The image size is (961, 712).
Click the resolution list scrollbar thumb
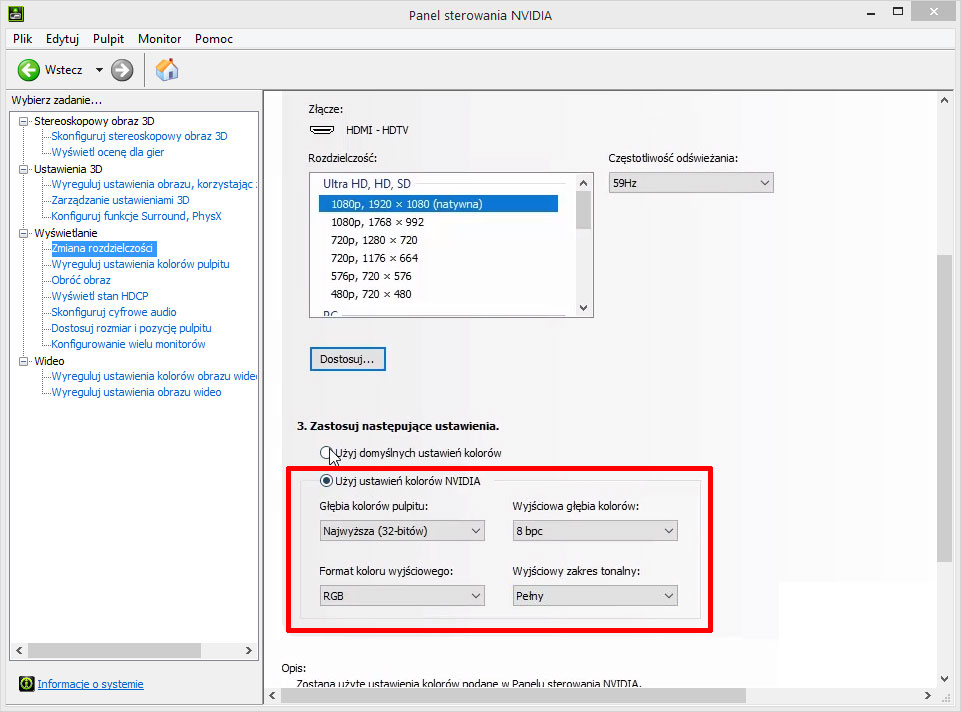(583, 210)
